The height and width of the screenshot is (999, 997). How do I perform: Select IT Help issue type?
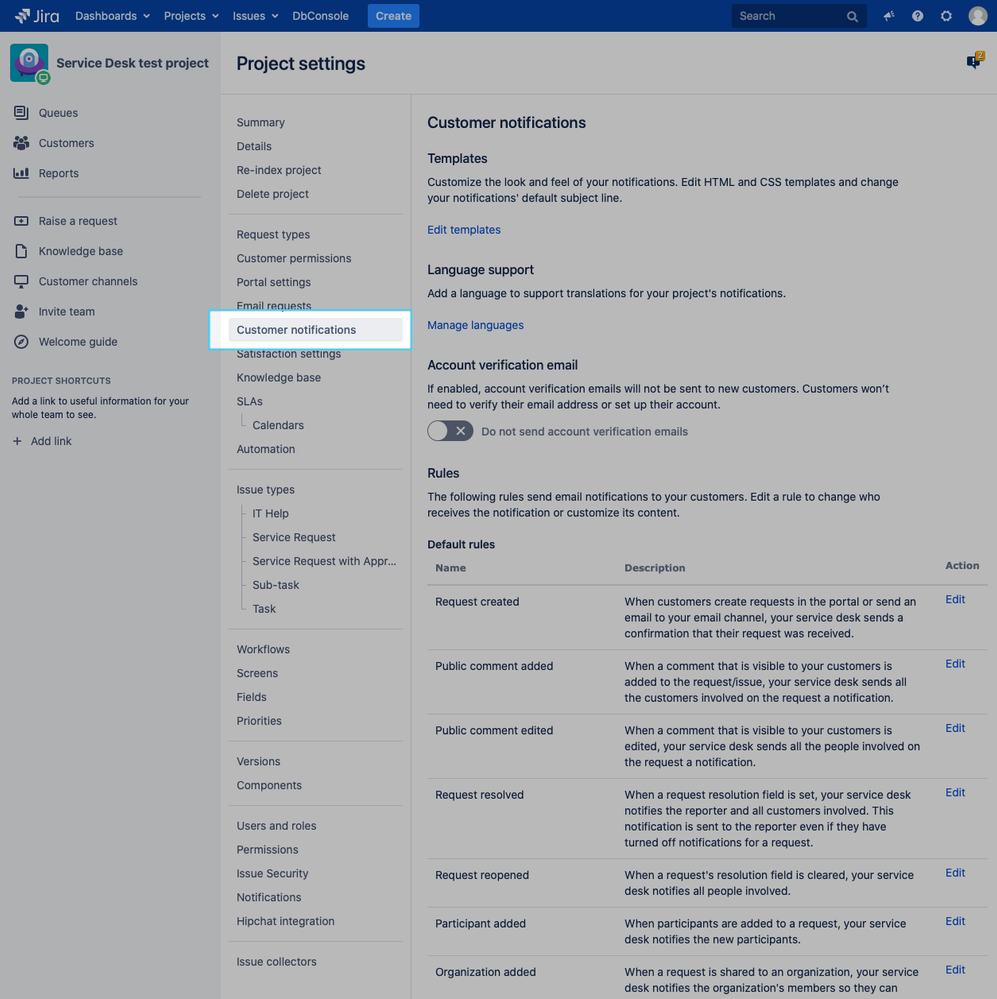point(270,514)
